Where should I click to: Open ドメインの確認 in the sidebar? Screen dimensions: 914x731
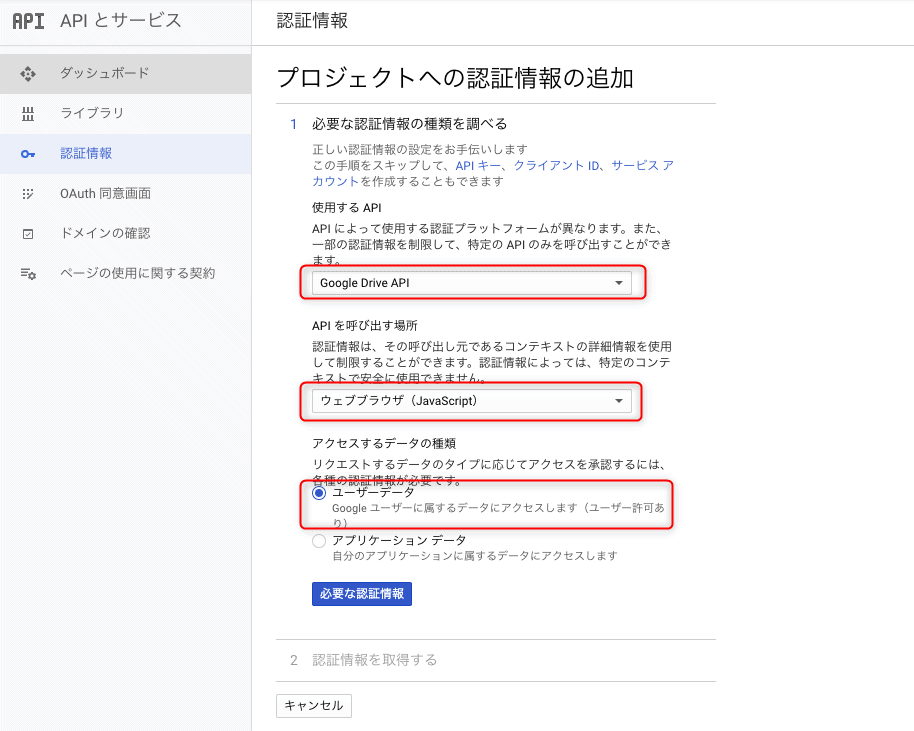pos(105,233)
